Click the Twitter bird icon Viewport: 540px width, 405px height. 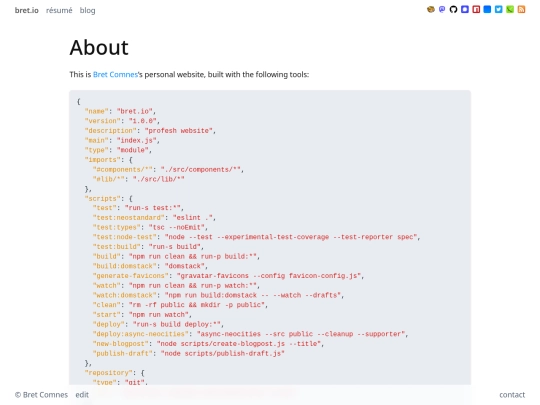tap(498, 9)
